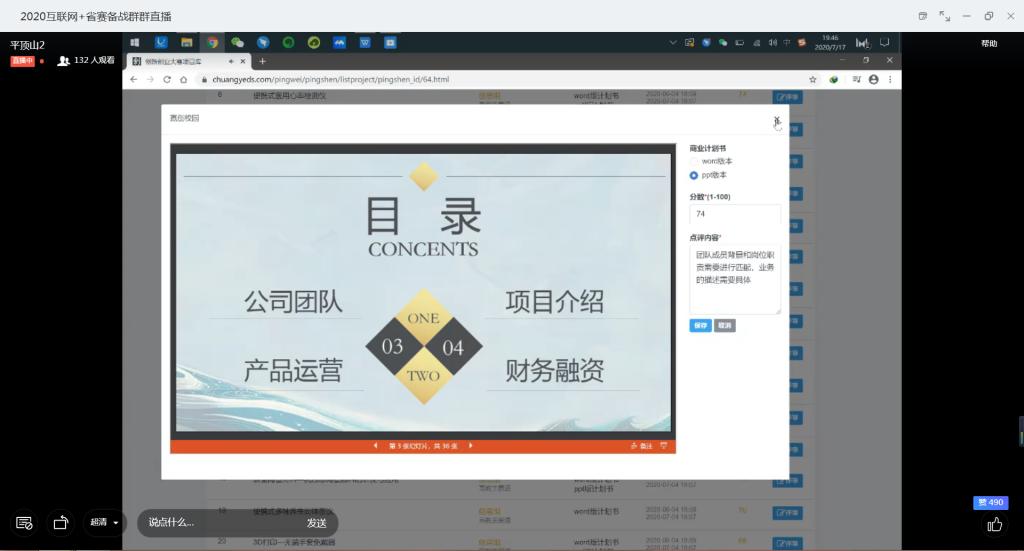1024x551 pixels.
Task: Open the Chrome icon in the taskbar
Action: (212, 42)
